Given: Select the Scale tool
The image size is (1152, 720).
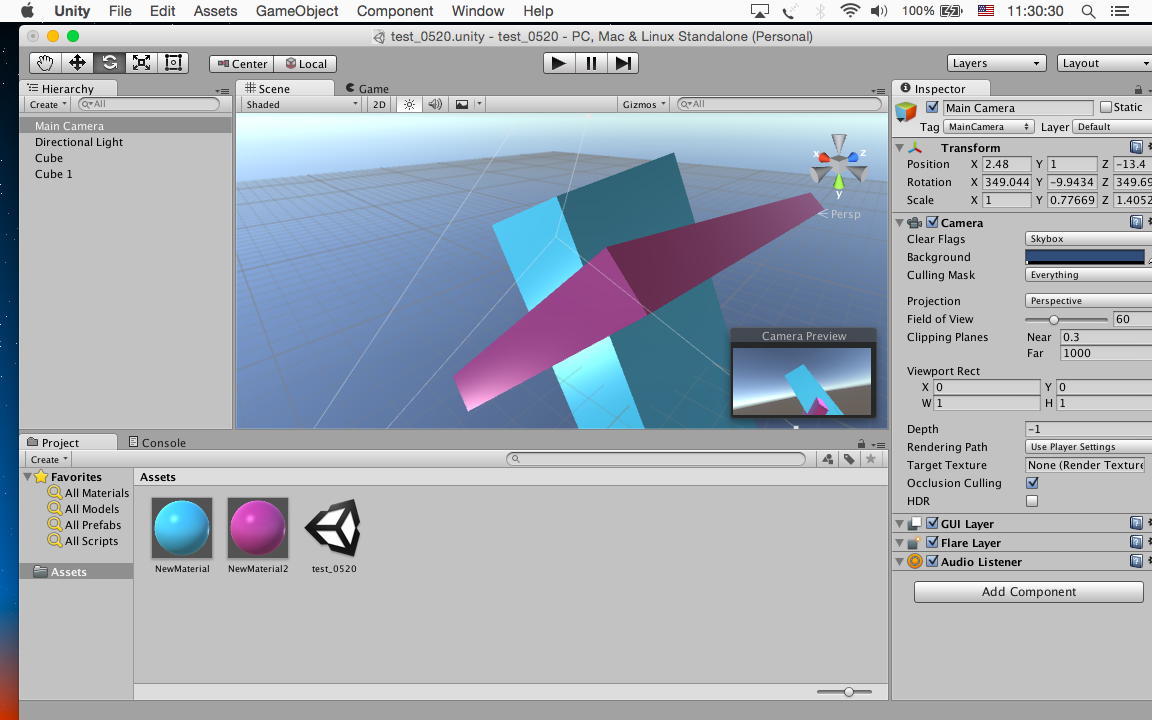Looking at the screenshot, I should tap(141, 63).
